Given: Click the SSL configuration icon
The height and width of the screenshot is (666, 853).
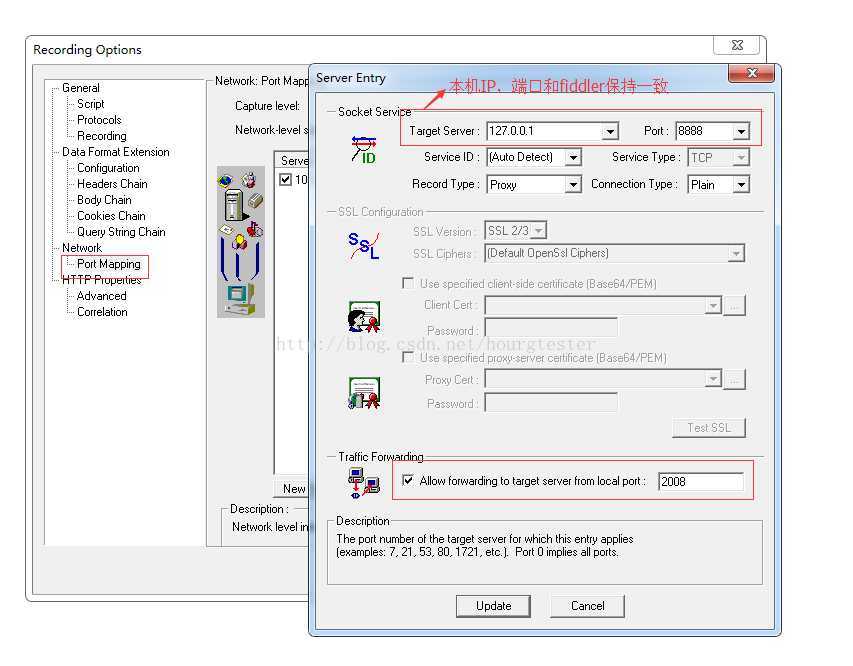Looking at the screenshot, I should click(x=363, y=245).
